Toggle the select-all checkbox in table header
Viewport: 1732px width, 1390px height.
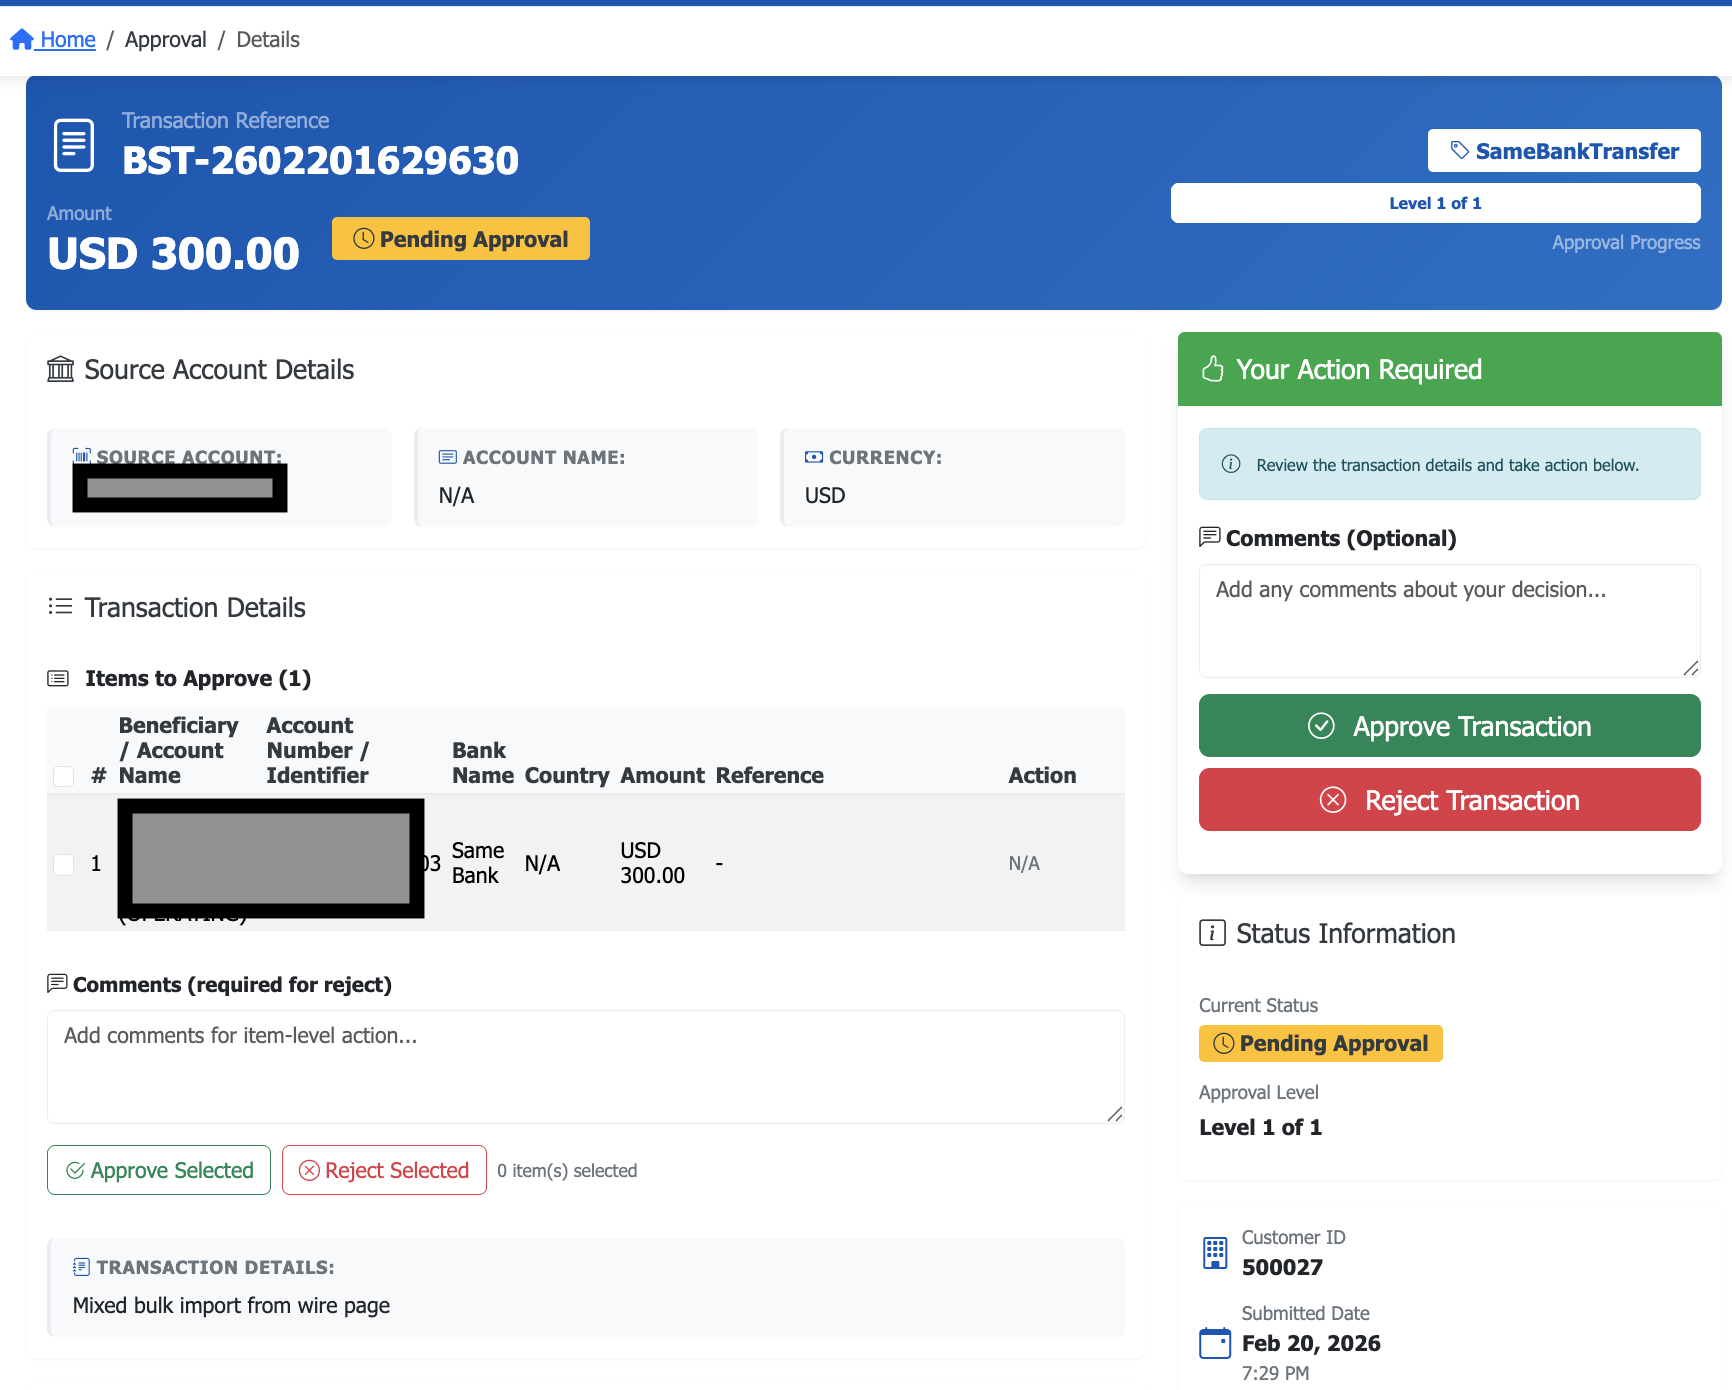[x=64, y=776]
